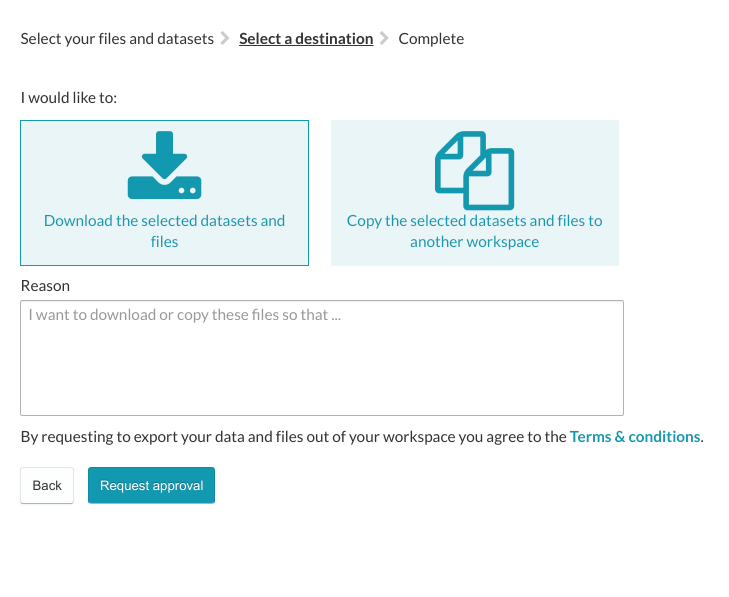
Task: Click the drive tray base of download icon
Action: (x=164, y=187)
